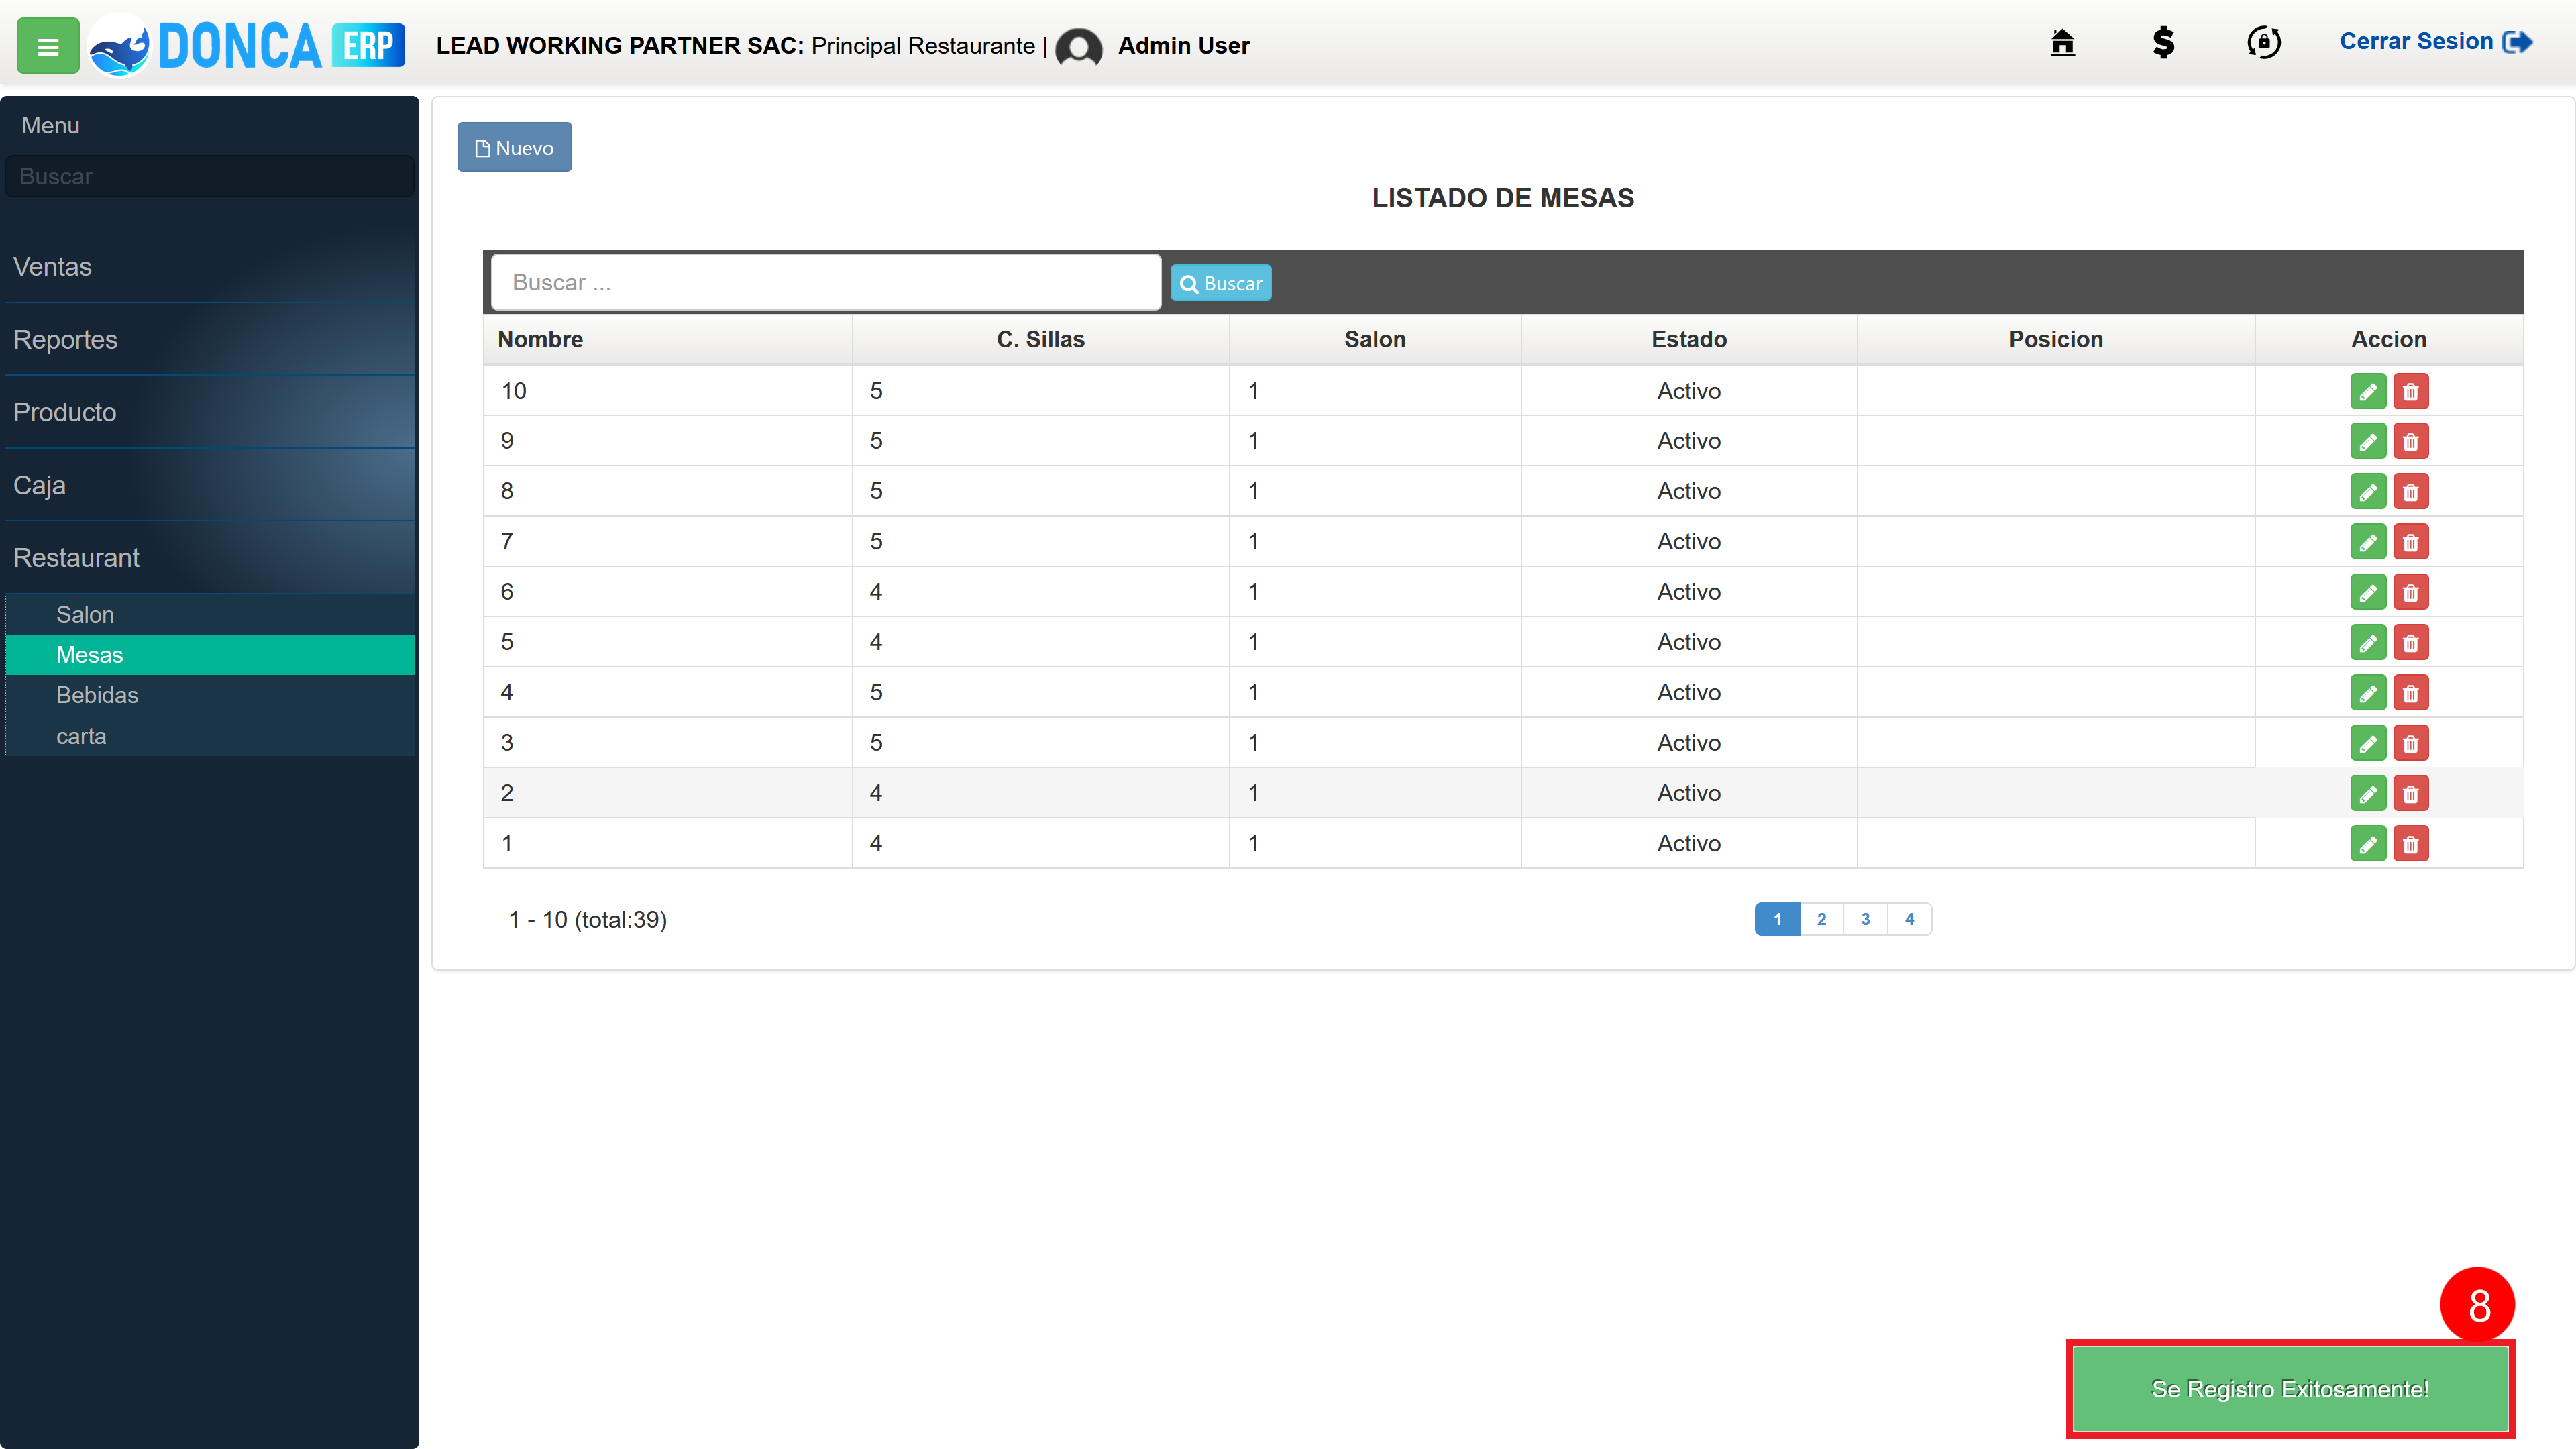Edit mesa 4 with pencil icon
Image resolution: width=2576 pixels, height=1449 pixels.
pos(2368,692)
